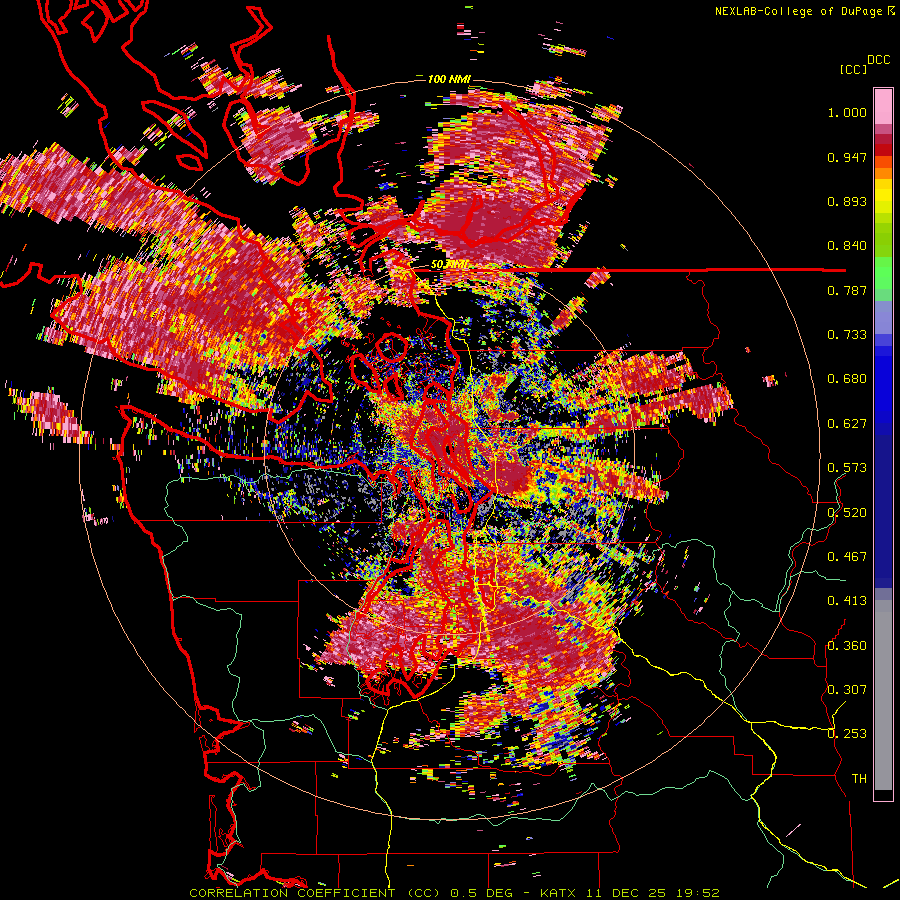Image resolution: width=900 pixels, height=900 pixels.
Task: Click the 0.893 value on the color scale
Action: tap(847, 201)
